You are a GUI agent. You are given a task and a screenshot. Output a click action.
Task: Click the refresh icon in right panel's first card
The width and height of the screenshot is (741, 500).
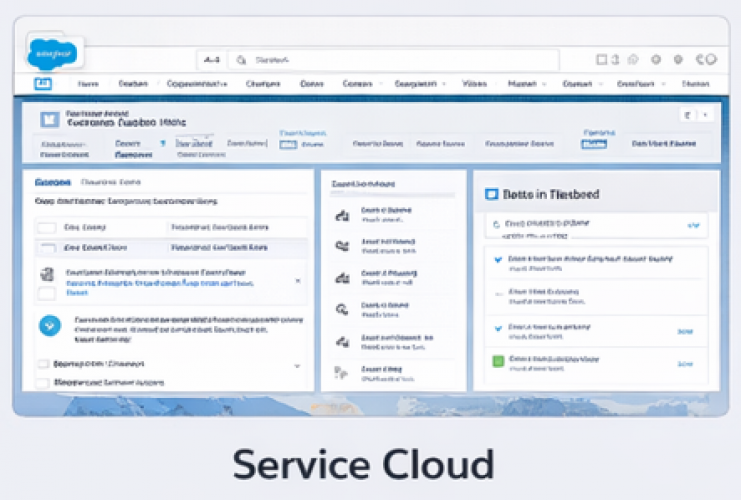point(496,224)
